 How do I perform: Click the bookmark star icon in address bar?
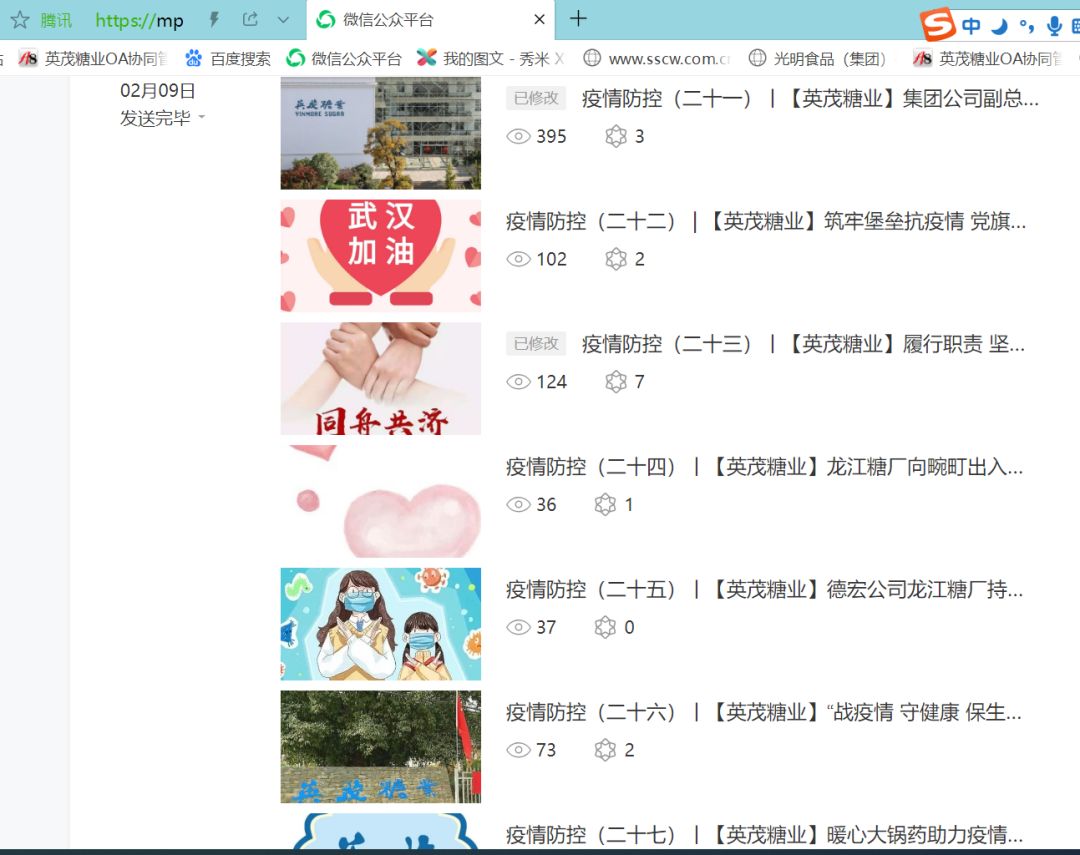click(x=19, y=20)
